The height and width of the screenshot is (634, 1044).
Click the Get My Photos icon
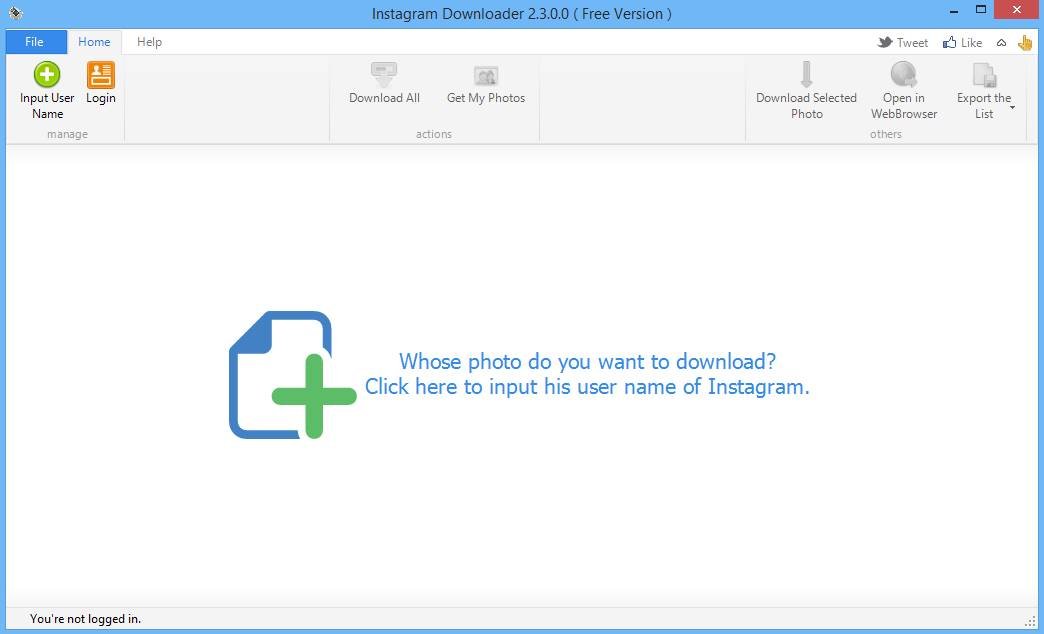[x=486, y=76]
